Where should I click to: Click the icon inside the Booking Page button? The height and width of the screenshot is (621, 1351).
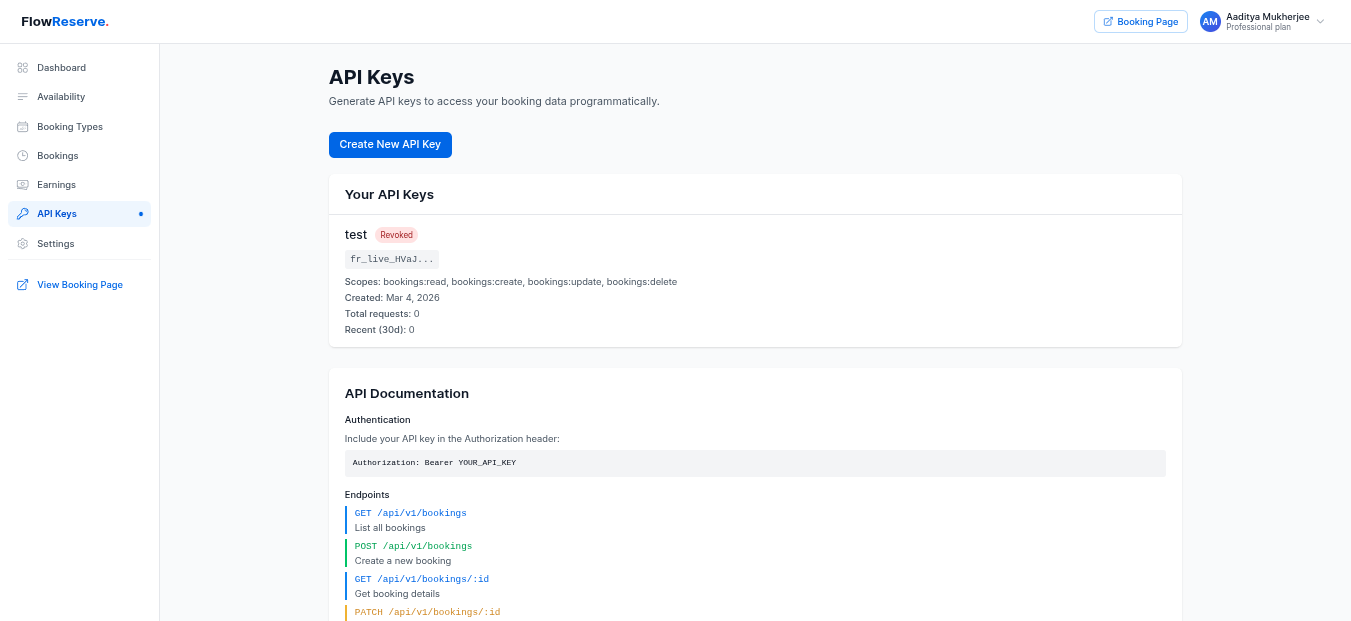click(x=1109, y=20)
